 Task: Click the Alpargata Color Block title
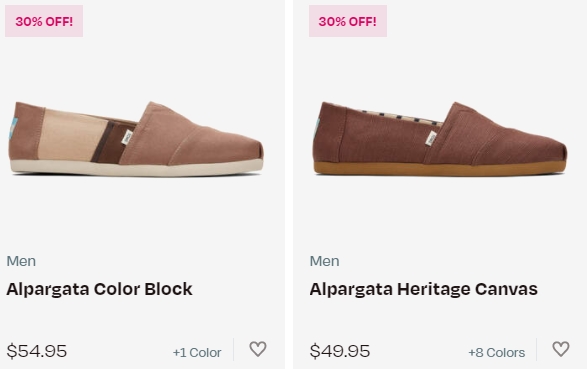tap(99, 289)
